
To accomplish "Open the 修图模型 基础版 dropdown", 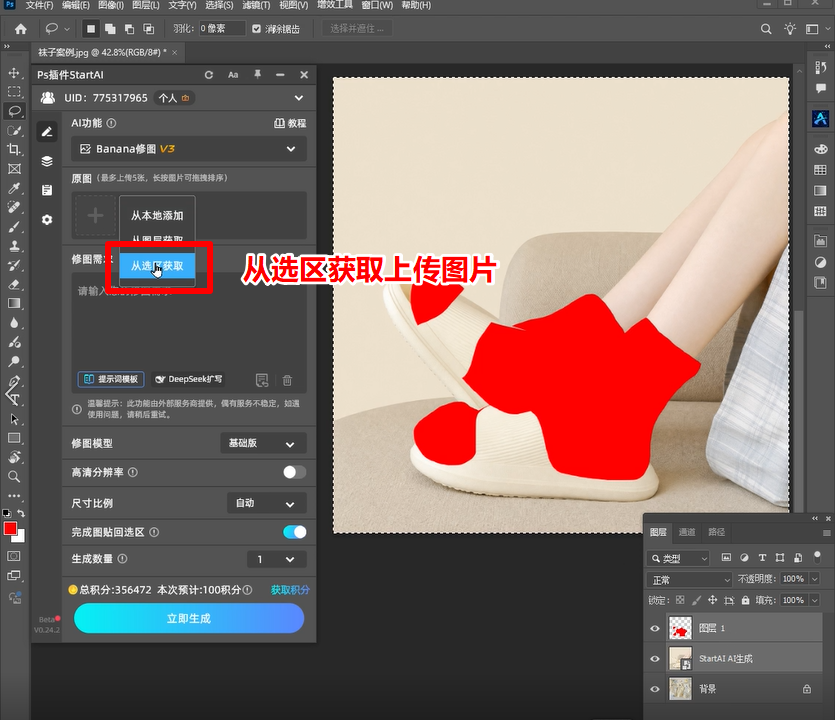I will (x=264, y=443).
